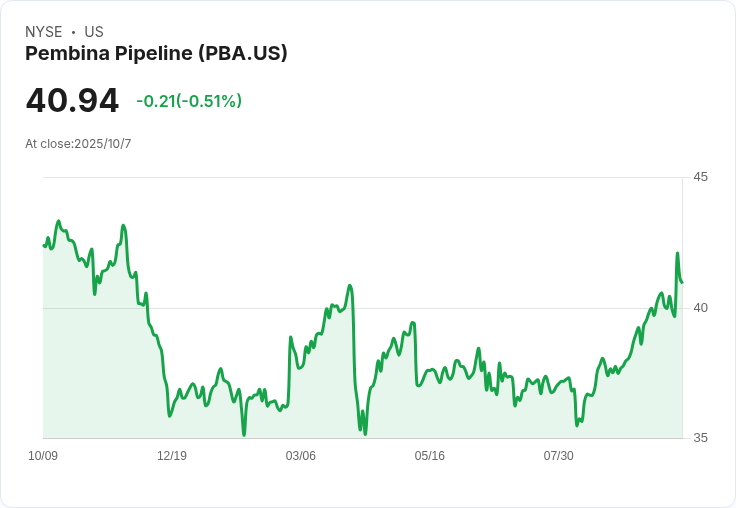Select the 10/09 date label
Image resolution: width=736 pixels, height=508 pixels.
[x=43, y=456]
